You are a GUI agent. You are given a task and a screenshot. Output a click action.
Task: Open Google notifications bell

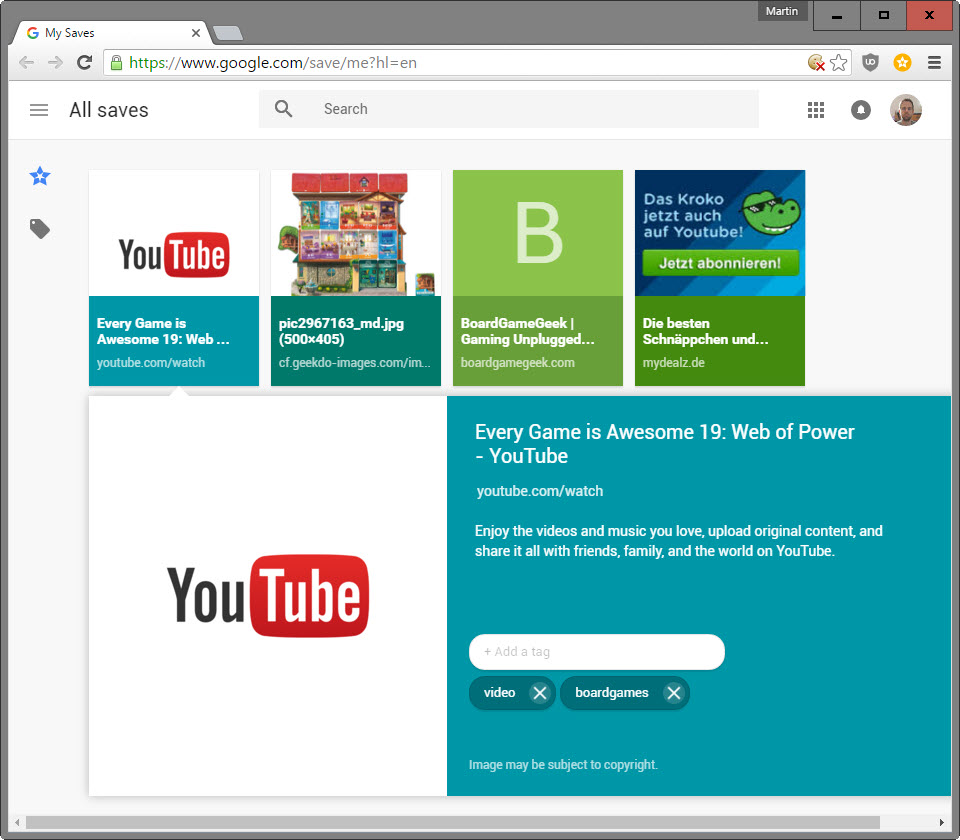(x=861, y=110)
